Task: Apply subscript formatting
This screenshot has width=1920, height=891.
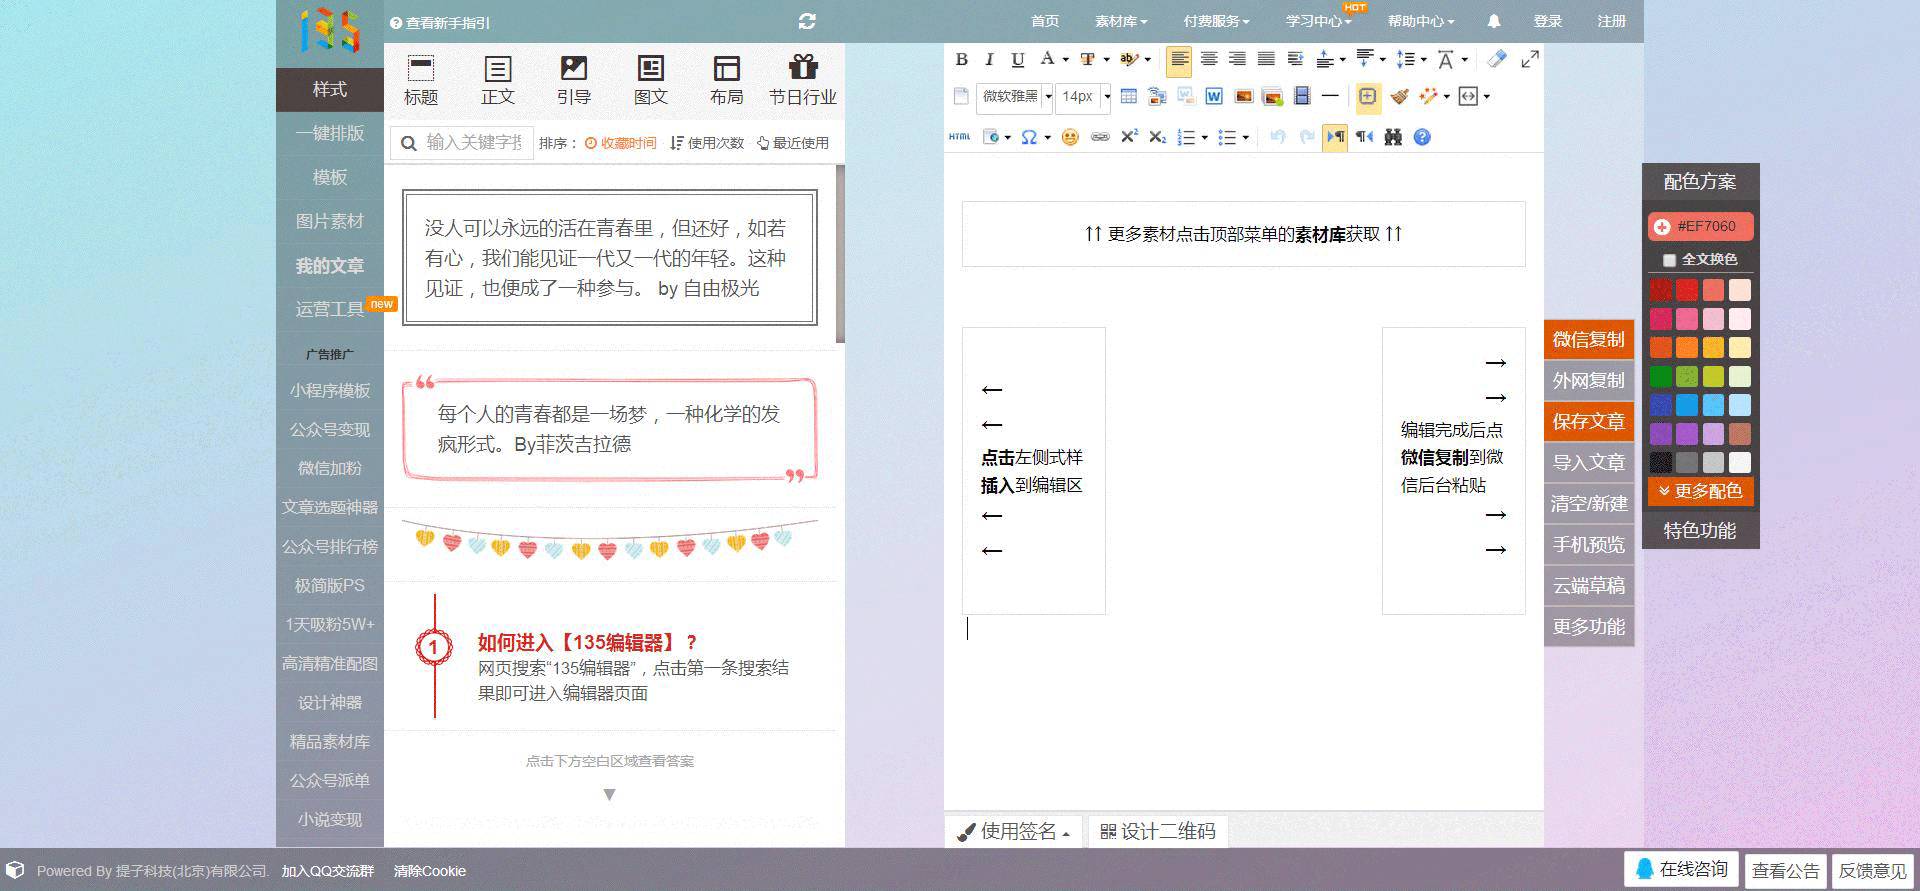Action: pos(1157,137)
